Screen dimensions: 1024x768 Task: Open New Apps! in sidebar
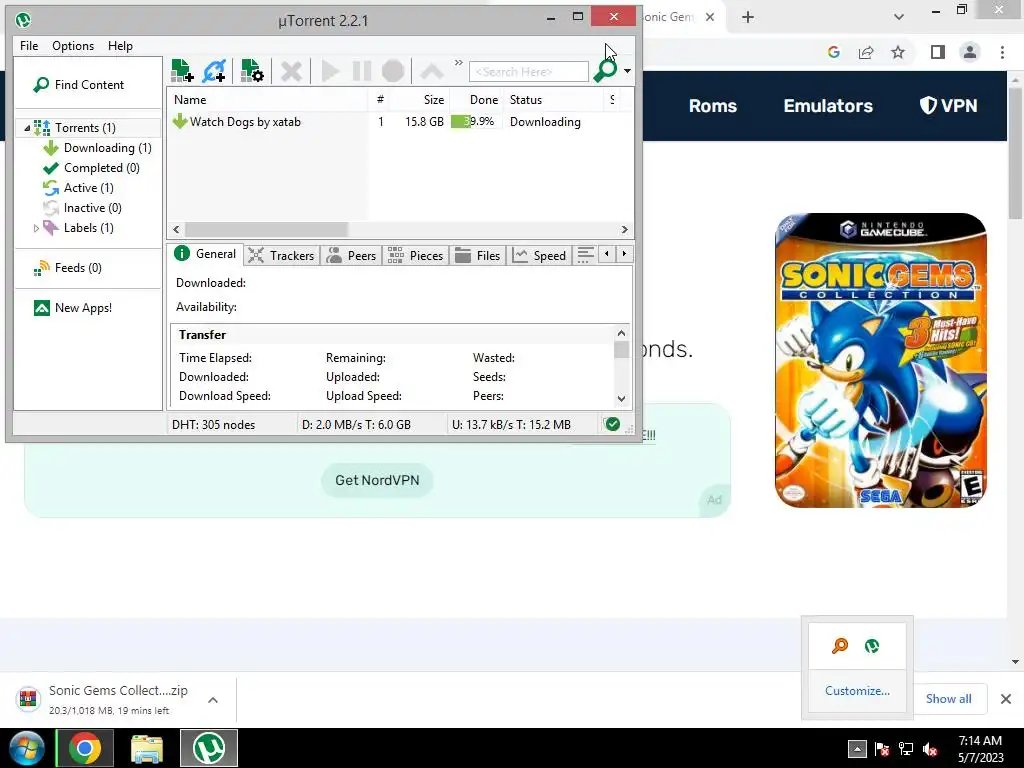72,308
